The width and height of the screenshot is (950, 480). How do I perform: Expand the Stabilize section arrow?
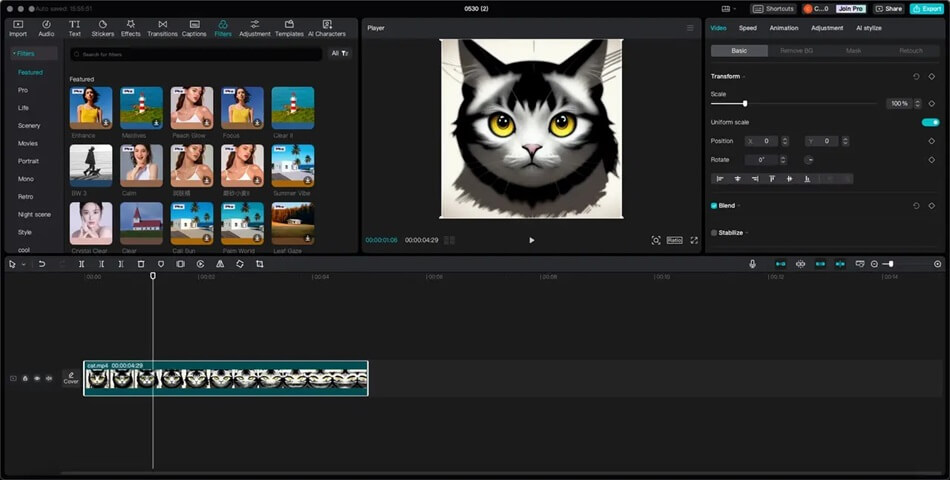coord(747,233)
